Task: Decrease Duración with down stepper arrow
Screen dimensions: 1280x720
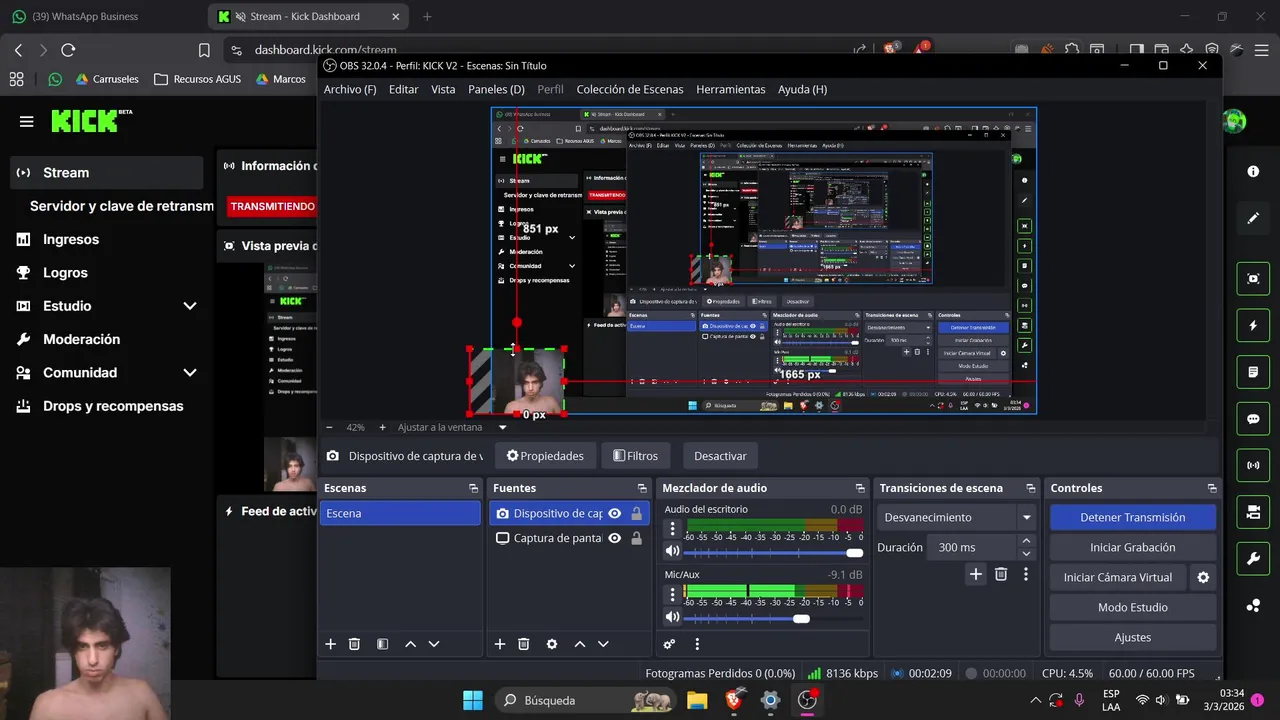Action: (x=1026, y=553)
